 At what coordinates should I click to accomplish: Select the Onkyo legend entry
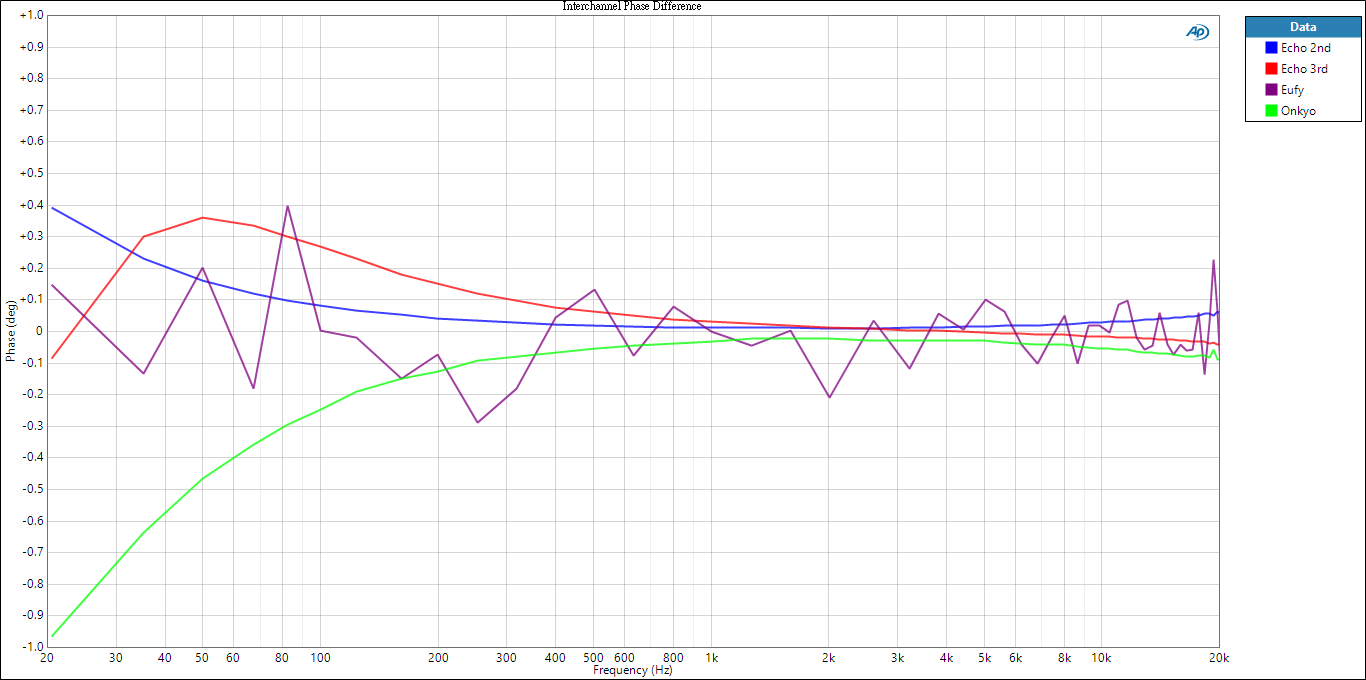[x=1298, y=111]
